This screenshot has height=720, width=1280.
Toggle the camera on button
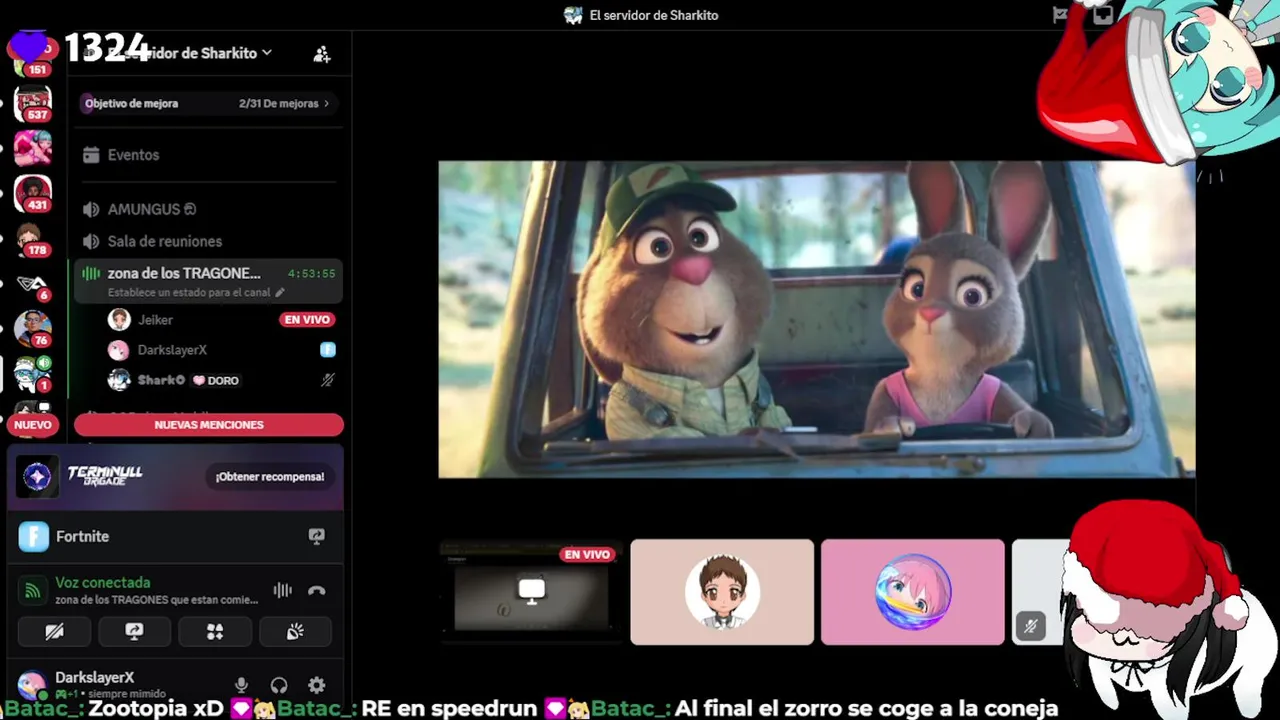pyautogui.click(x=54, y=631)
